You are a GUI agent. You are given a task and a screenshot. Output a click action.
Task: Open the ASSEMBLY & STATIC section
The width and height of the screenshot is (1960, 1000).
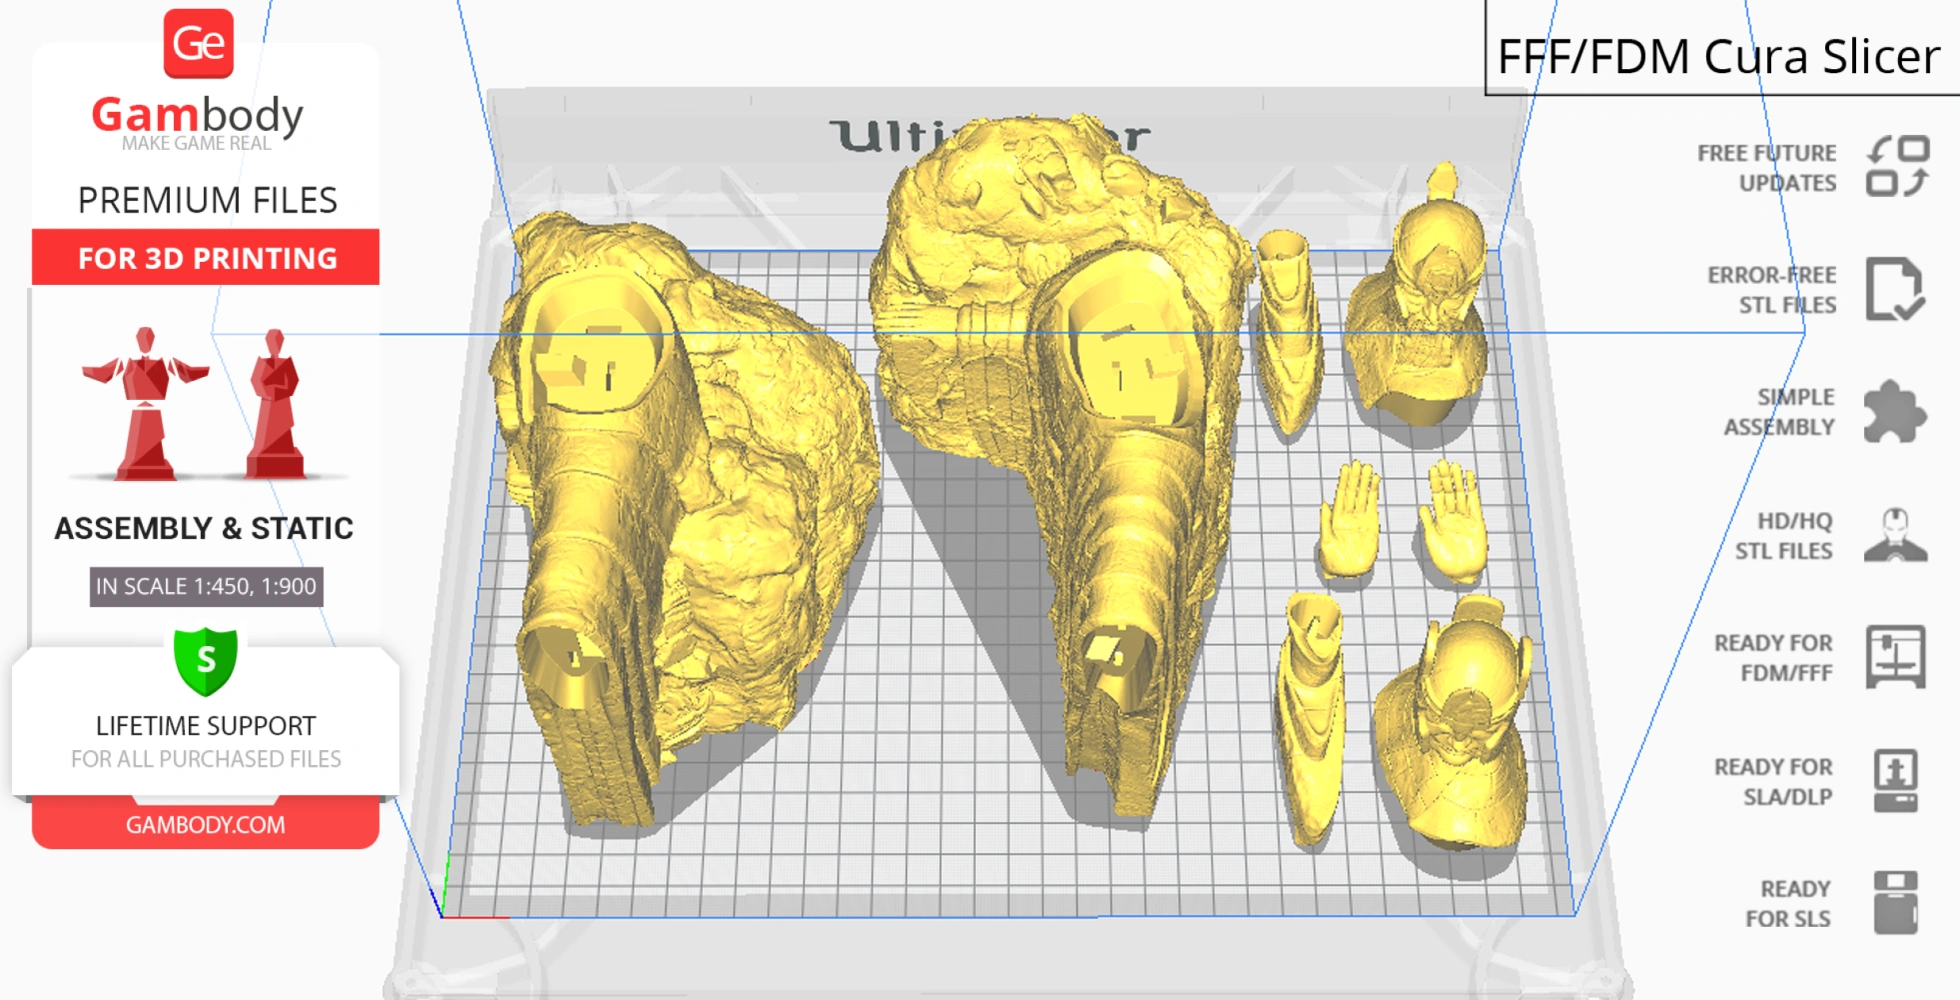pos(204,528)
